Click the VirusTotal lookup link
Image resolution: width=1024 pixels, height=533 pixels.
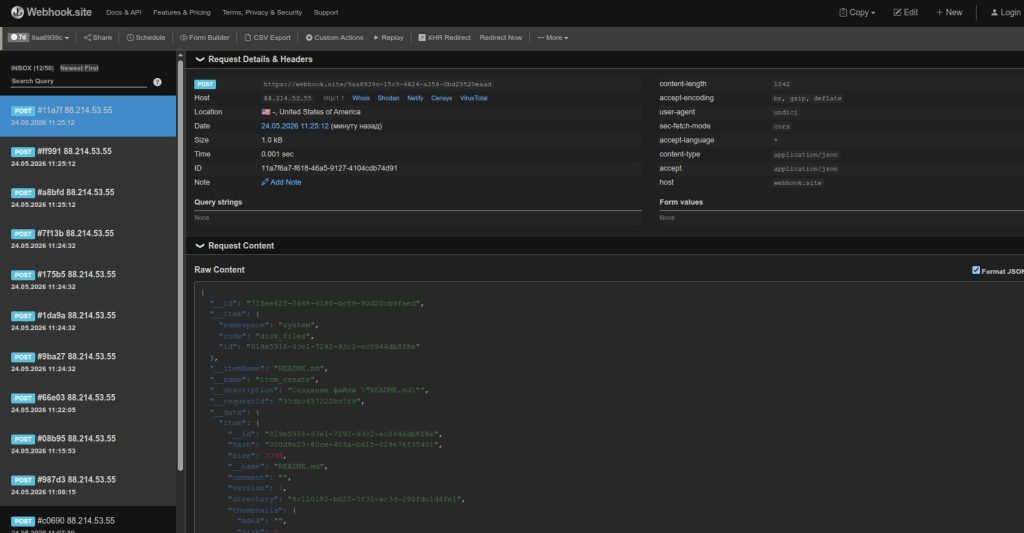point(473,99)
